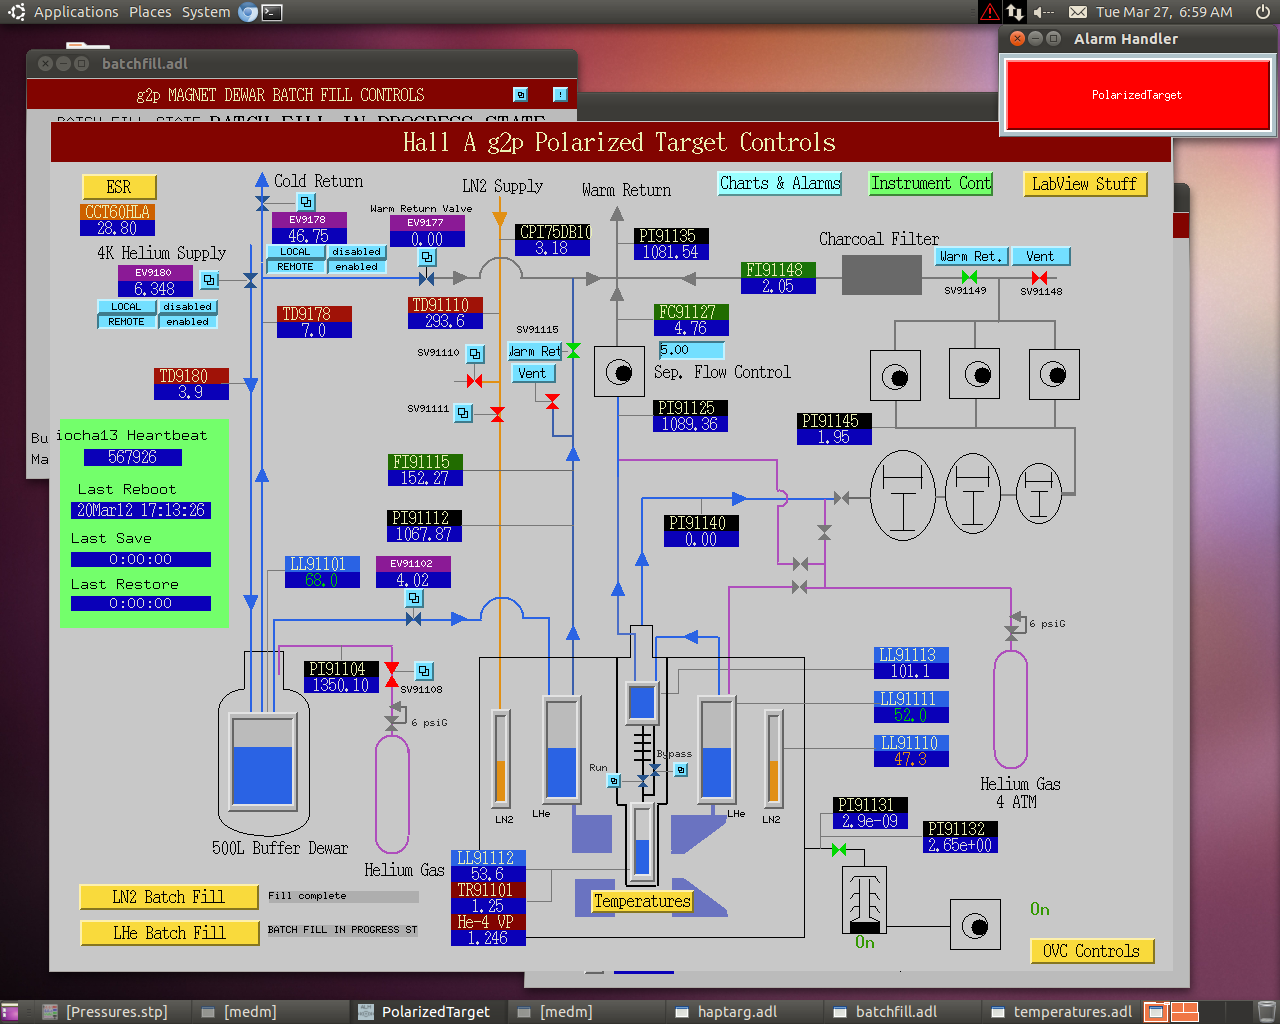The height and width of the screenshot is (1024, 1280).
Task: Open the Bypass valve display button
Action: [681, 770]
